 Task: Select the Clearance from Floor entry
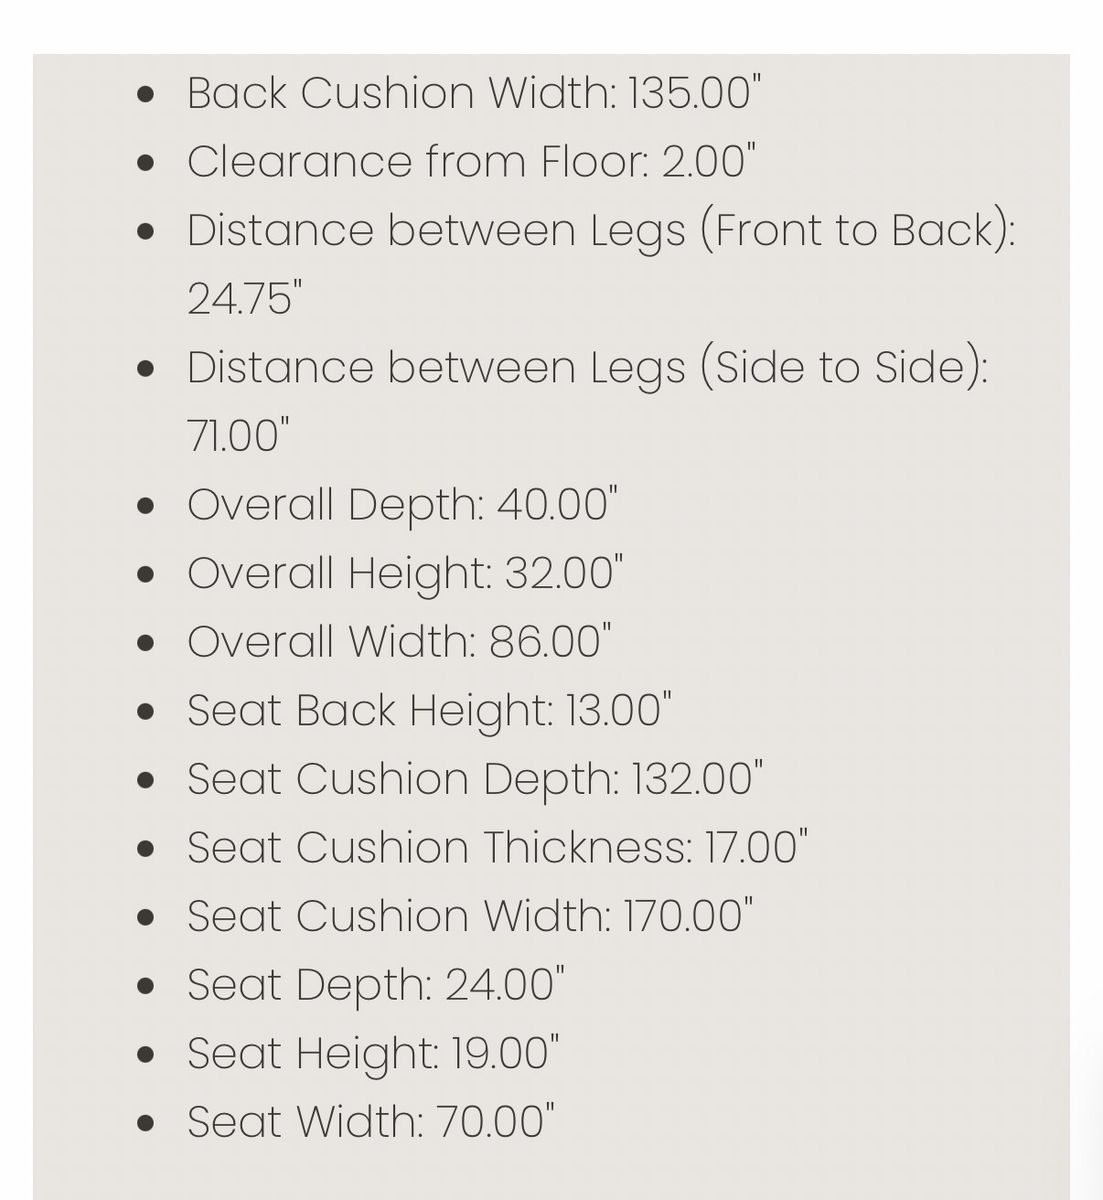coord(470,162)
